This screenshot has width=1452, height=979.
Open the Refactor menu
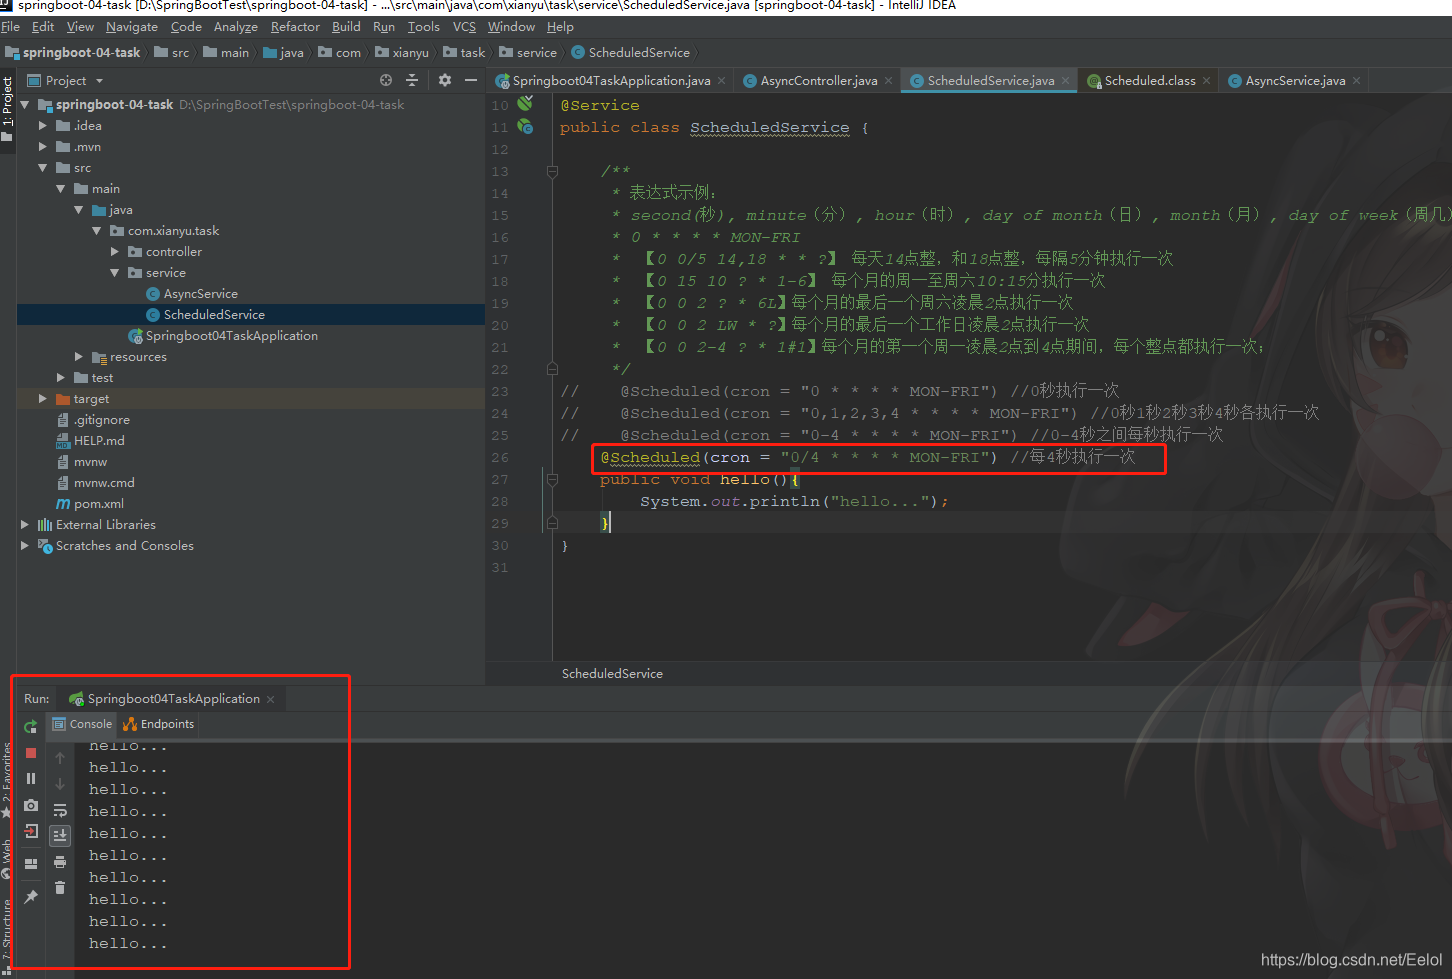click(x=295, y=27)
